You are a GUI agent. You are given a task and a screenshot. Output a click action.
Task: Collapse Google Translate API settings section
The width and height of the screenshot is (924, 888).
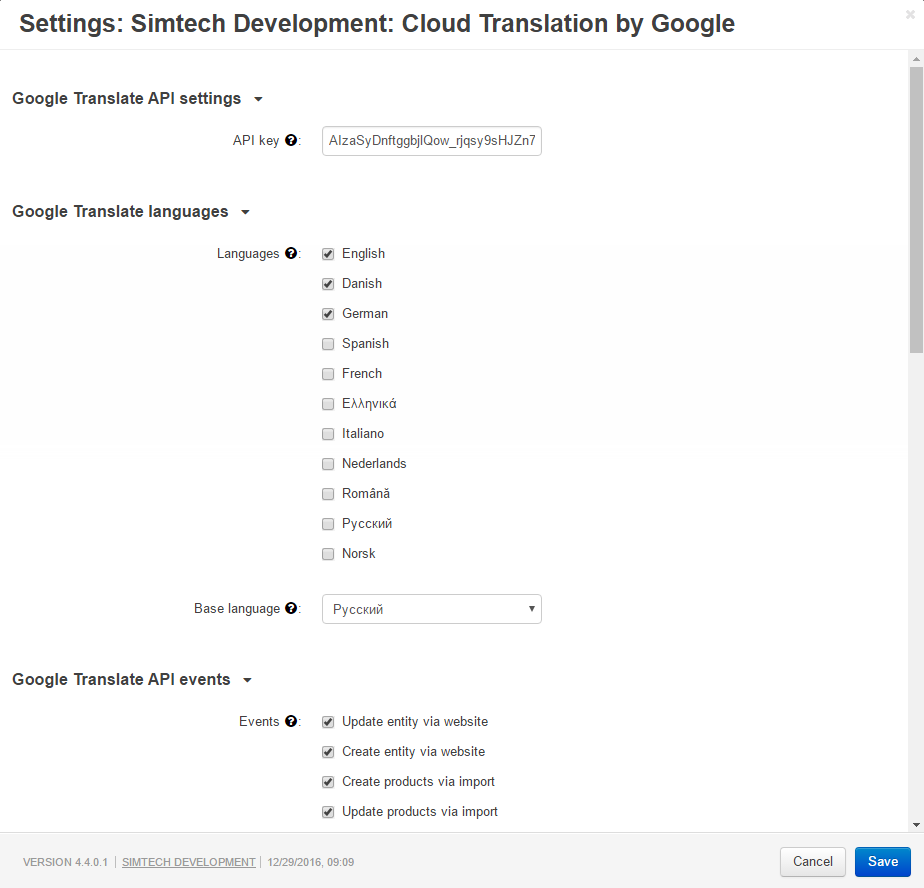pyautogui.click(x=137, y=98)
